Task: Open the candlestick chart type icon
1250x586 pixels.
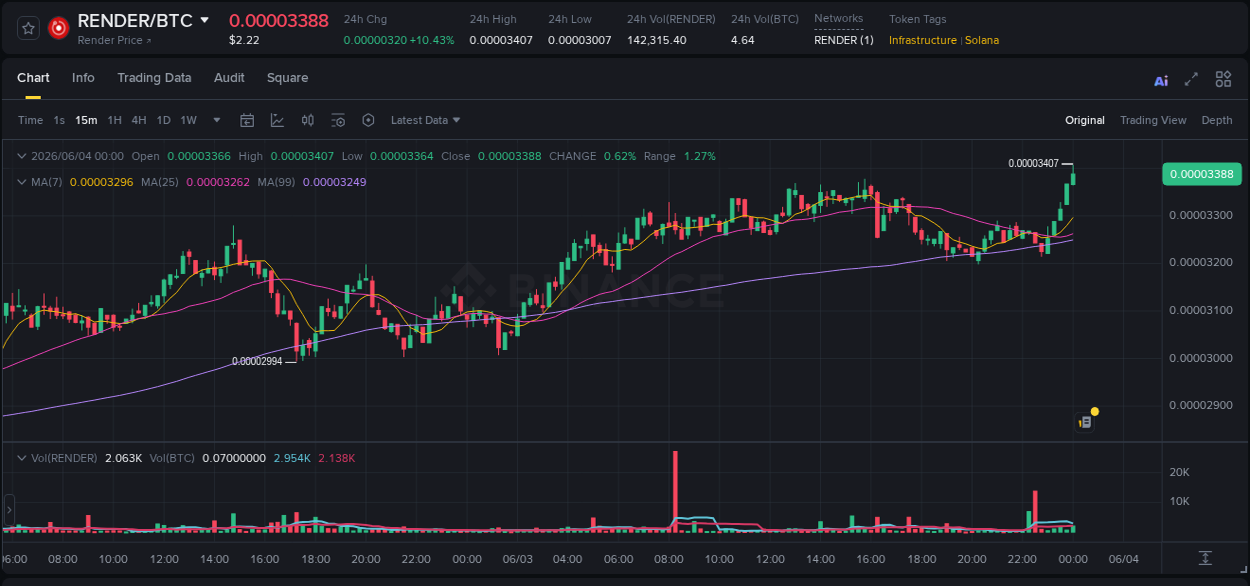Action: 308,120
